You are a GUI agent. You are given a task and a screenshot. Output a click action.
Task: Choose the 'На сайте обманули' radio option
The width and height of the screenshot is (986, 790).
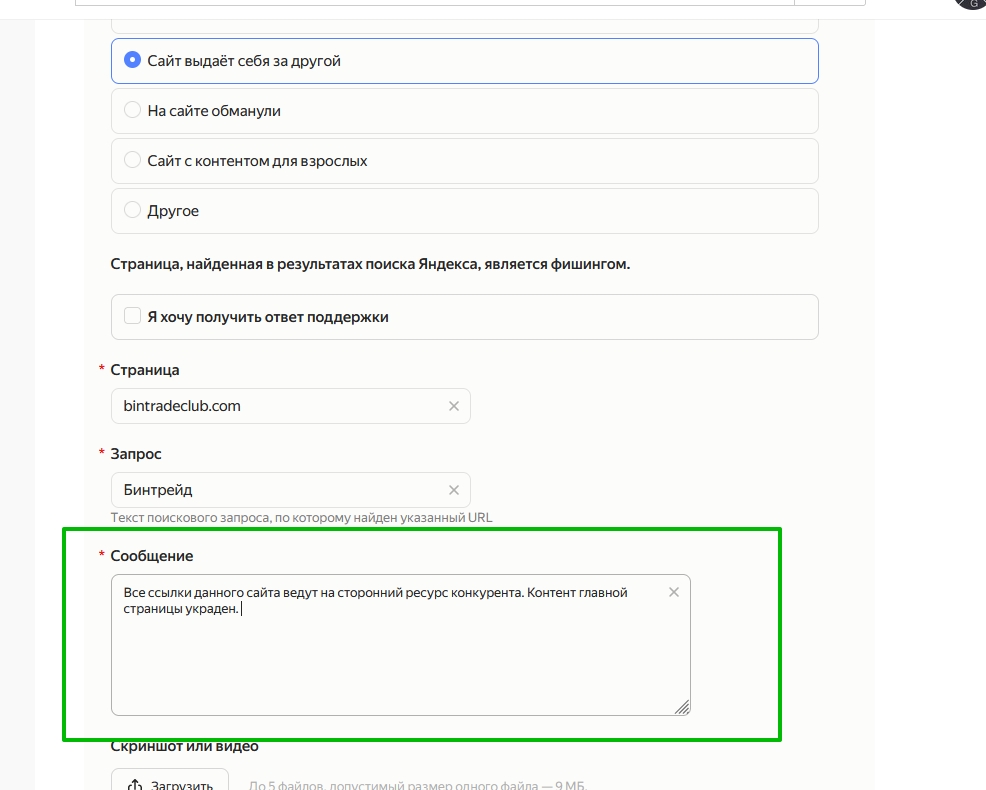[x=132, y=111]
